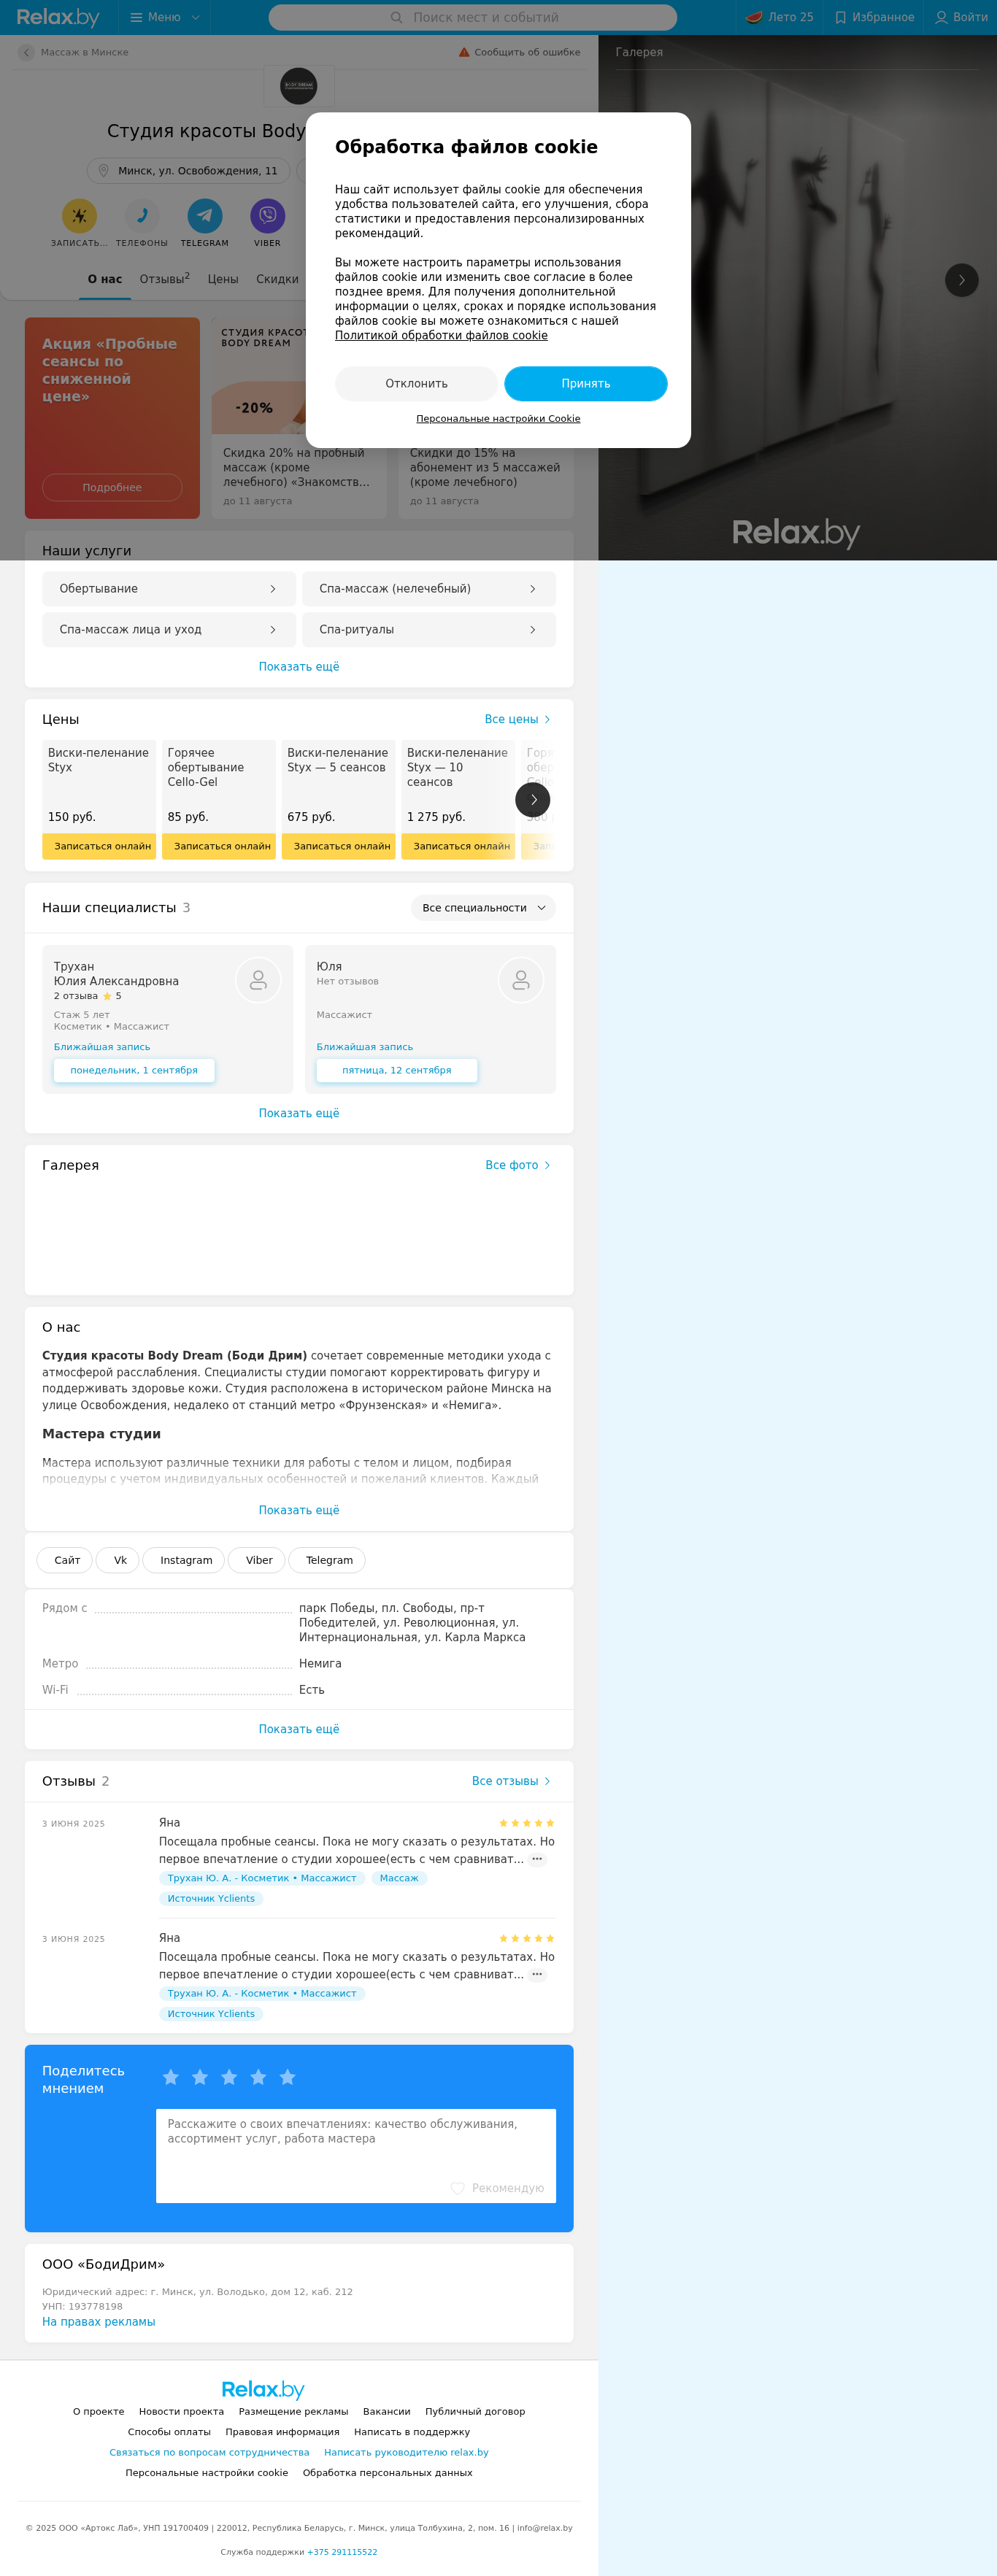Select slot понедельник, 1 сентября
Image resolution: width=997 pixels, height=2576 pixels.
point(134,1070)
